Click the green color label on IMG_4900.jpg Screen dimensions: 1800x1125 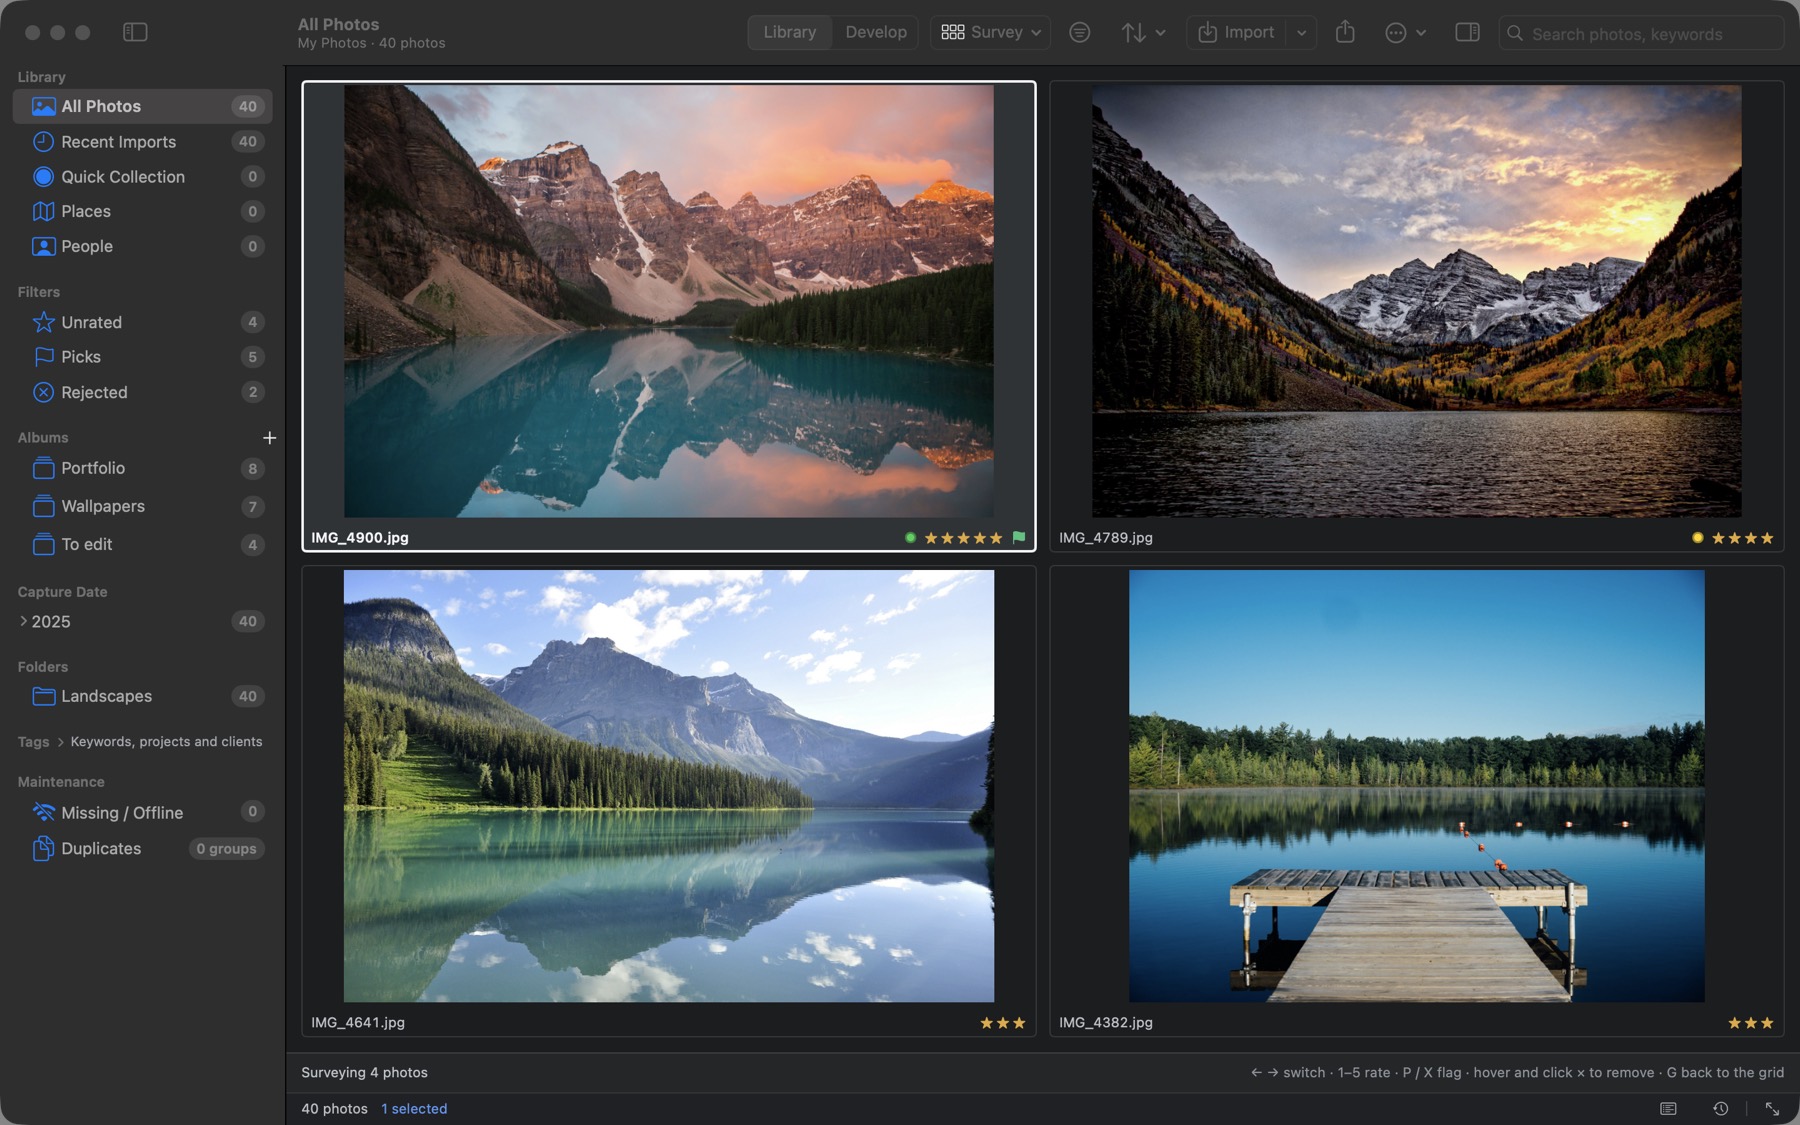click(x=910, y=537)
